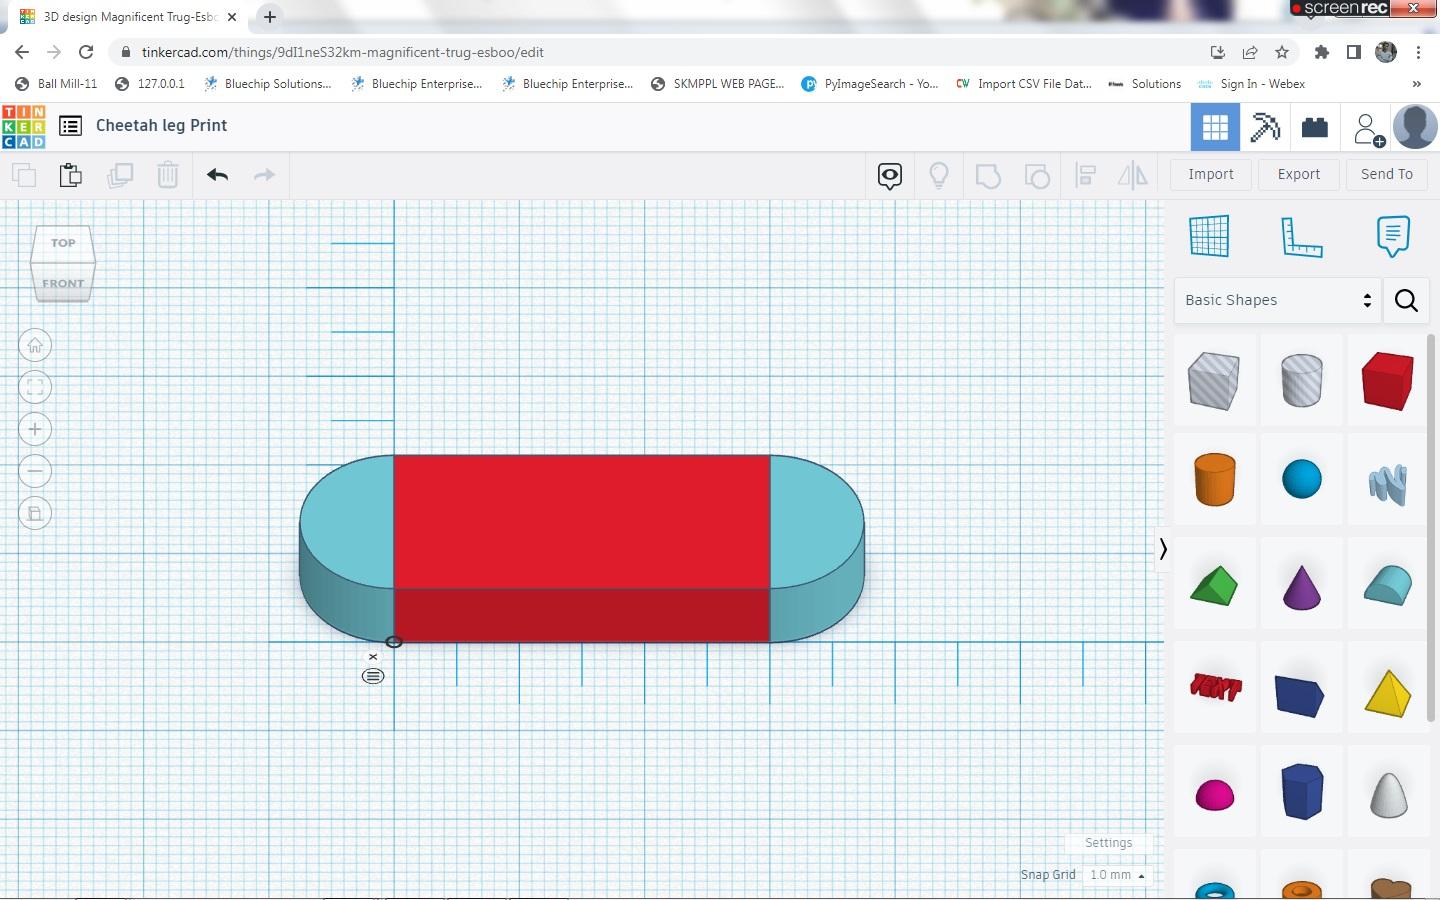
Task: Open the Basic Shapes dropdown
Action: 1278,300
